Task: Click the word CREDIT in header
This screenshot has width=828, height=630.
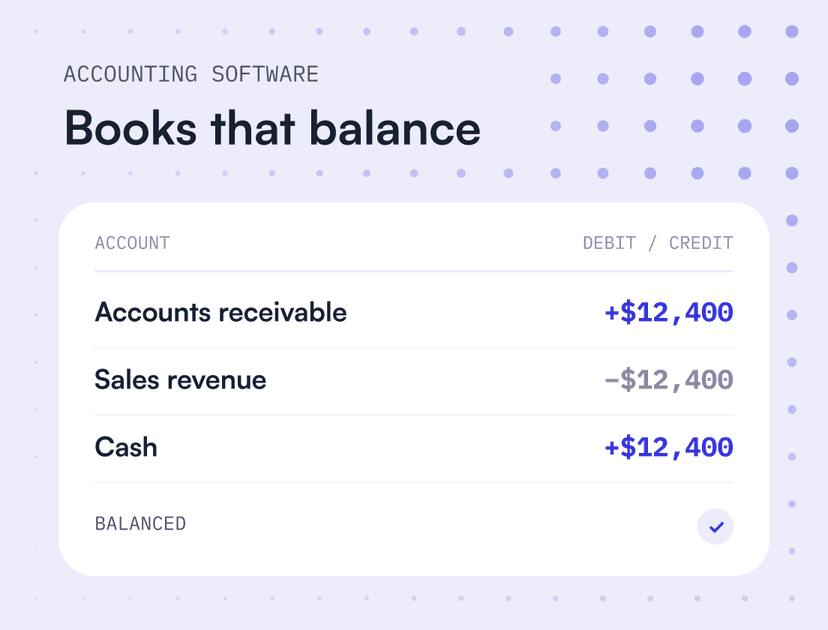Action: coord(701,243)
